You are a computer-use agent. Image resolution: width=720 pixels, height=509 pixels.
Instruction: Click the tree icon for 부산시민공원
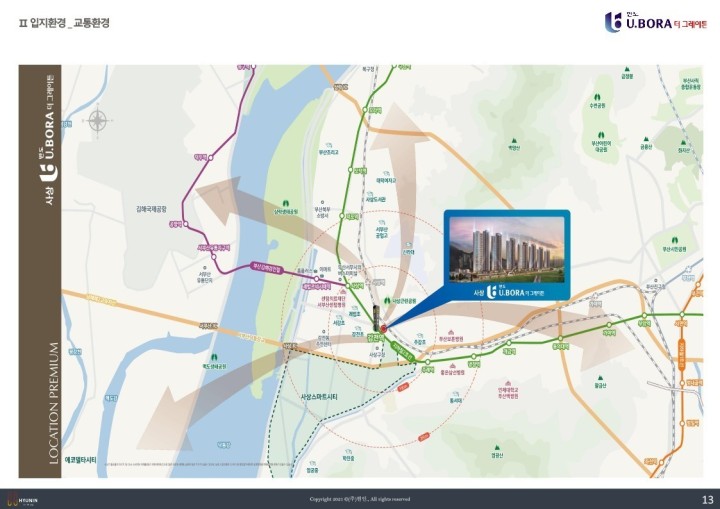(x=675, y=240)
